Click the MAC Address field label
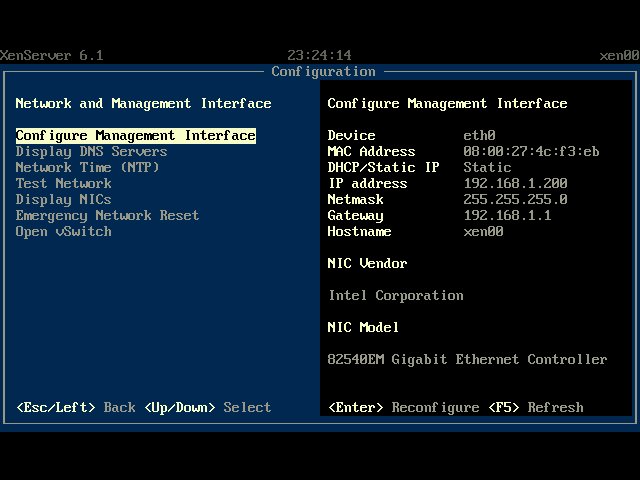Viewport: 640px width, 480px height. click(371, 152)
